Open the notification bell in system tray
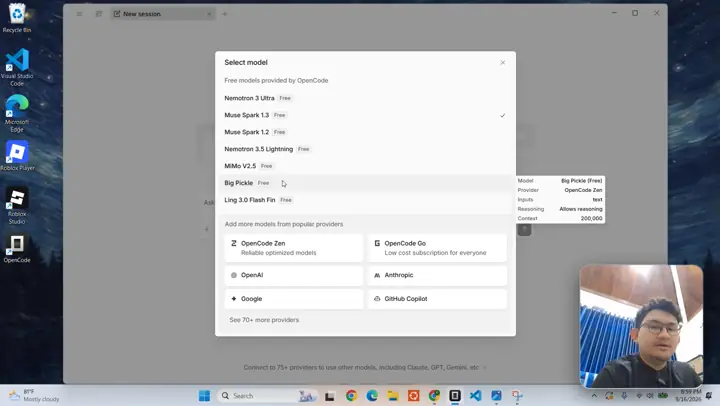 (x=709, y=395)
